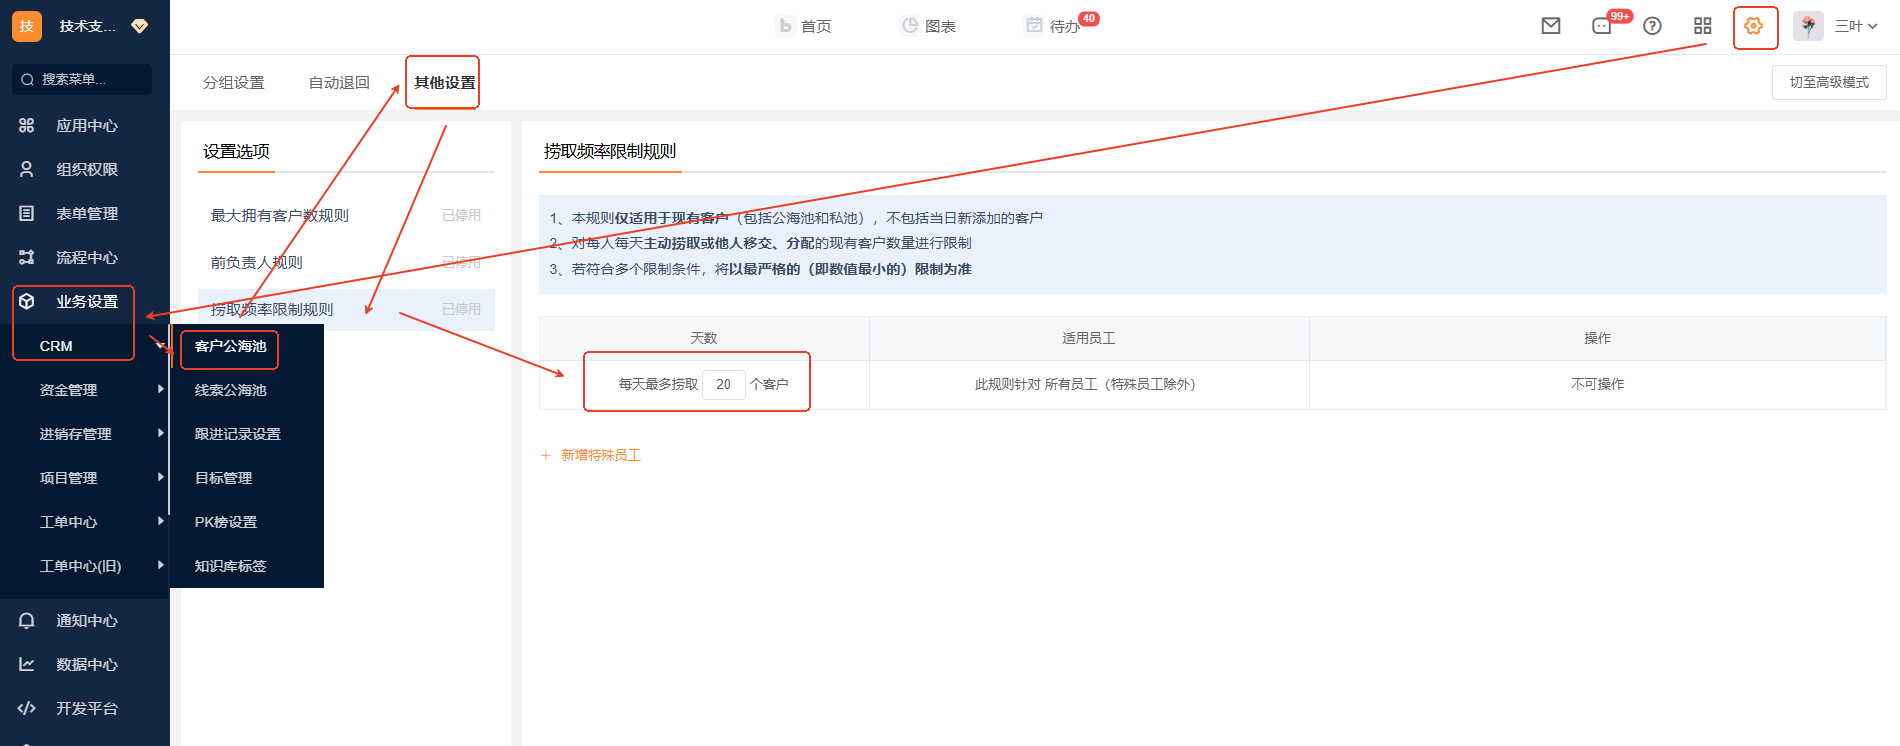Image resolution: width=1900 pixels, height=746 pixels.
Task: Click the 搜索菜单 search field
Action: tap(82, 79)
